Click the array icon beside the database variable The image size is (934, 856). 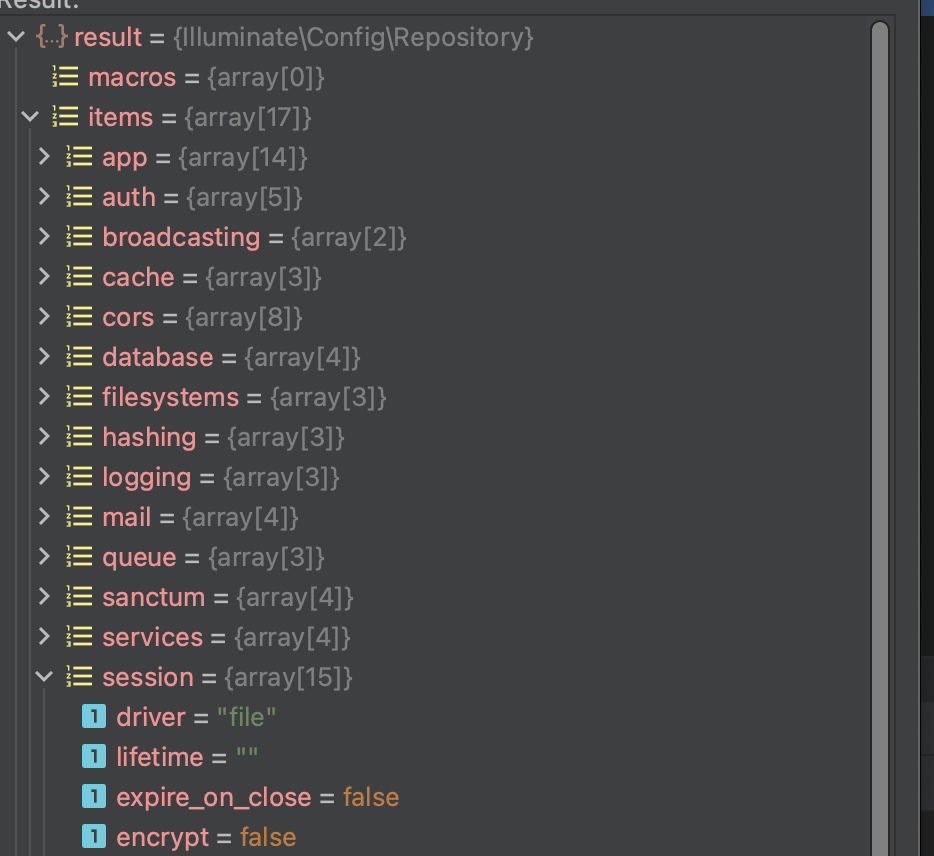[x=79, y=357]
